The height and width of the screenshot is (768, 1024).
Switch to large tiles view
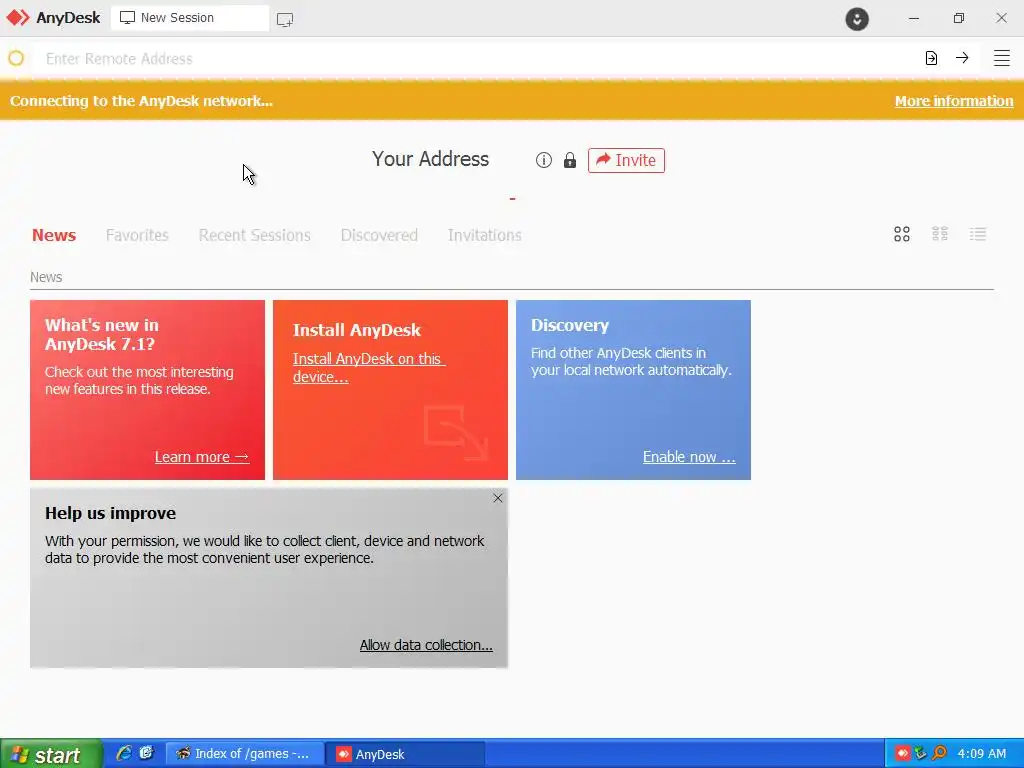902,234
